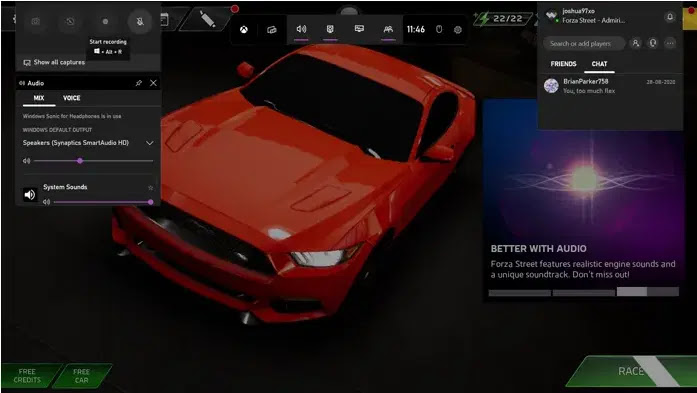Start recording with the record dot button
697x393 pixels.
coord(105,21)
